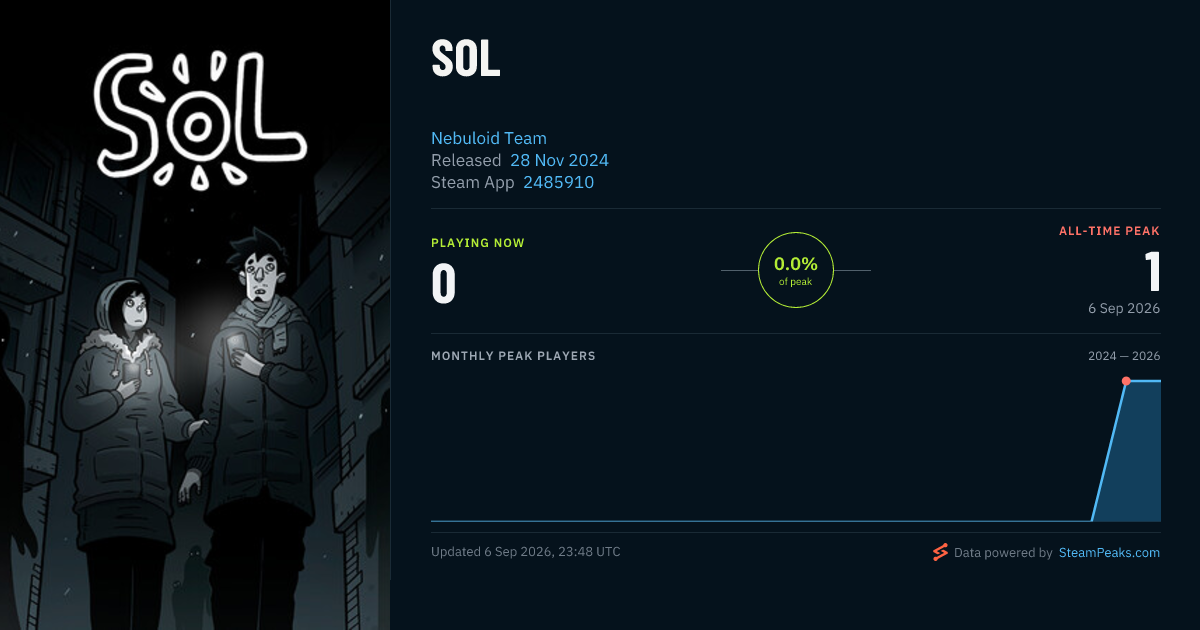
Task: Click the 0.0% of peak circle
Action: click(x=796, y=270)
